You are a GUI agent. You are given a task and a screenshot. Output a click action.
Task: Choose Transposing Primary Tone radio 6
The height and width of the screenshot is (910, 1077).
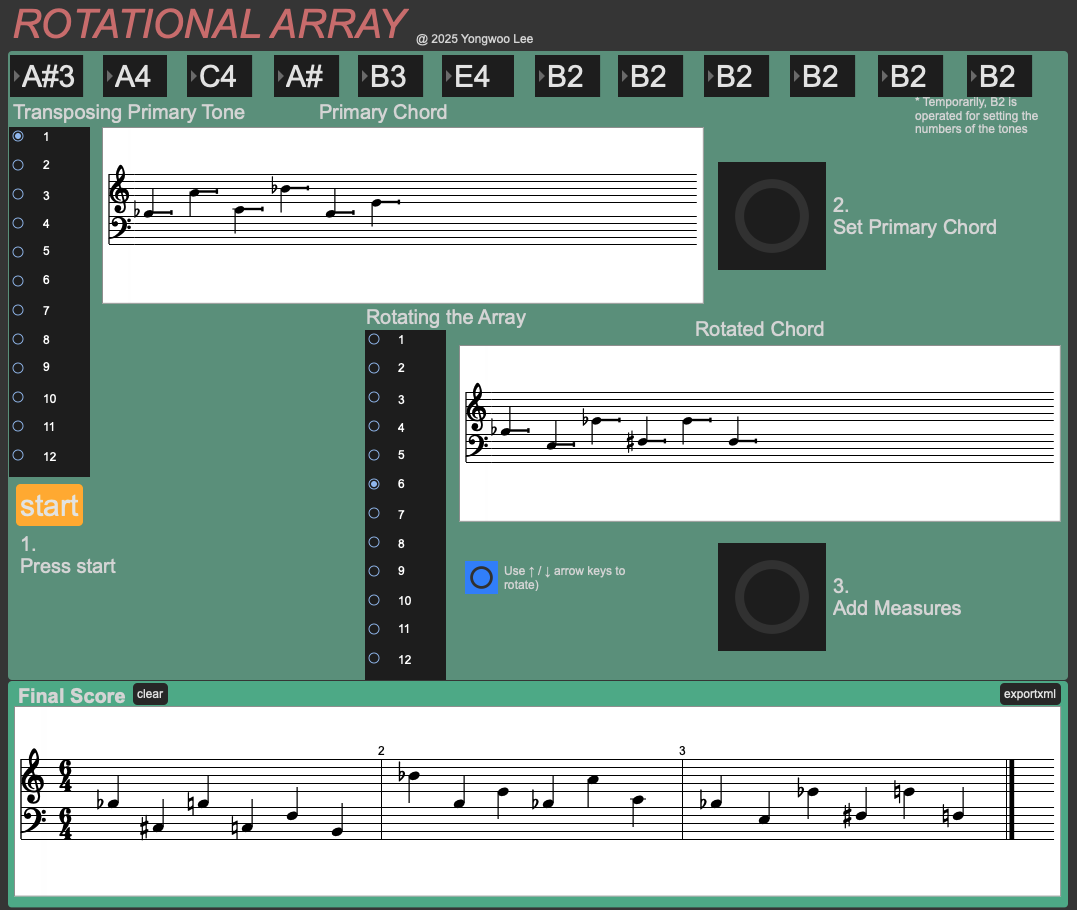click(19, 281)
